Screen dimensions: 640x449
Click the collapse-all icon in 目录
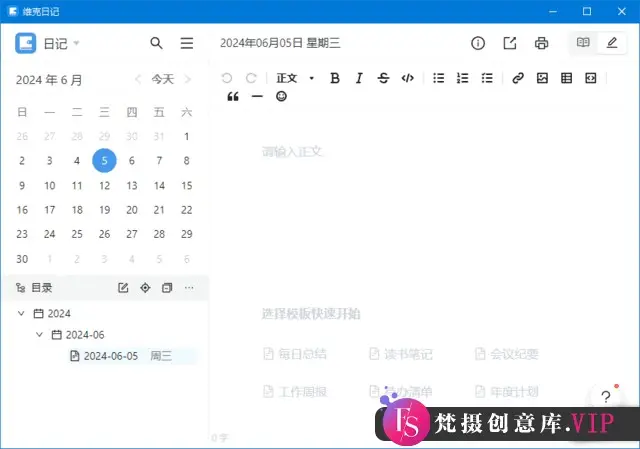tap(167, 288)
